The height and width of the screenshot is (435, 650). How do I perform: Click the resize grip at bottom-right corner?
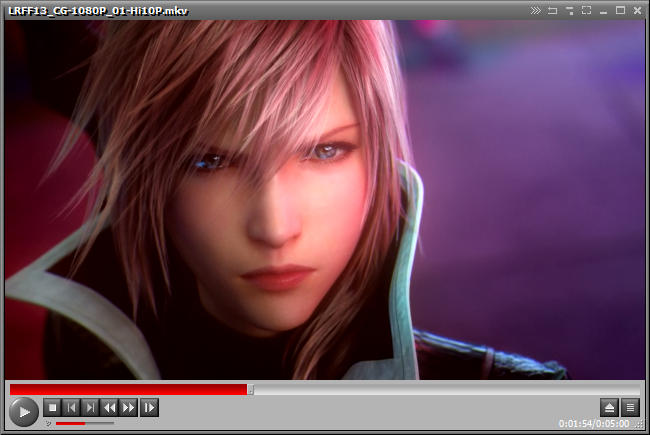pyautogui.click(x=640, y=424)
